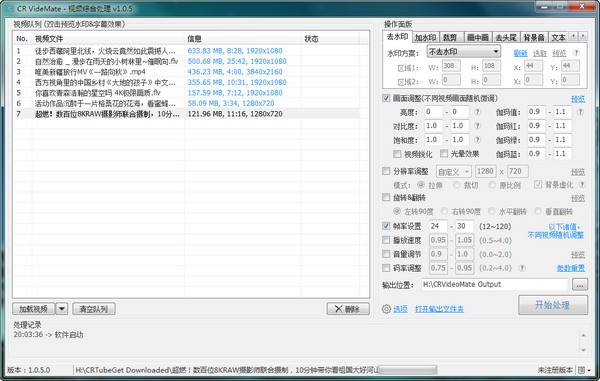
Task: Switch to the 画中画 tab
Action: point(478,37)
